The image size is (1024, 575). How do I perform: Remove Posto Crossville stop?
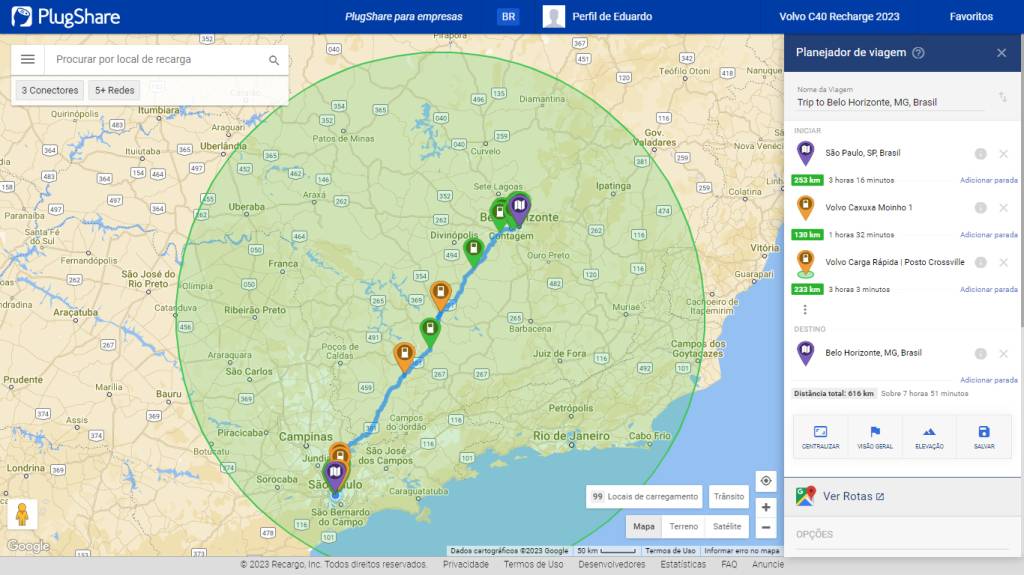pyautogui.click(x=1004, y=262)
